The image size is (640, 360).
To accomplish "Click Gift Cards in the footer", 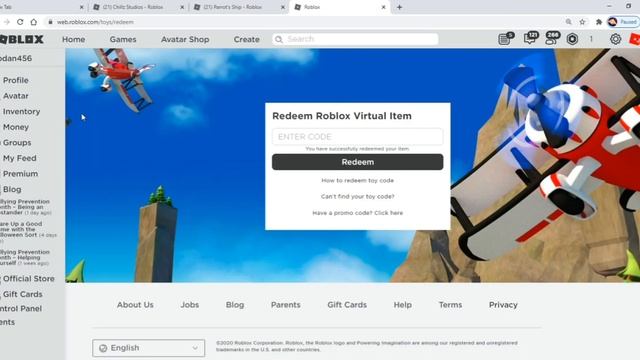I will [x=347, y=305].
